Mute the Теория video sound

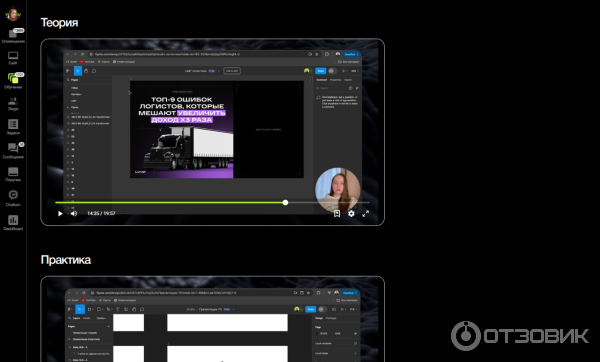pyautogui.click(x=74, y=214)
